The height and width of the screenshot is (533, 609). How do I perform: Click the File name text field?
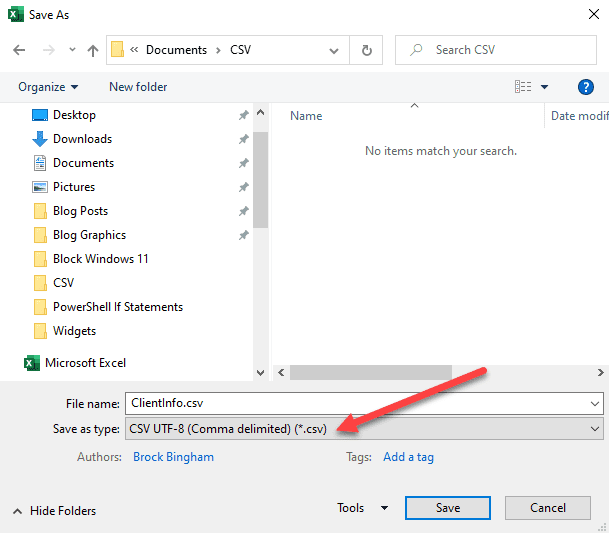(364, 403)
